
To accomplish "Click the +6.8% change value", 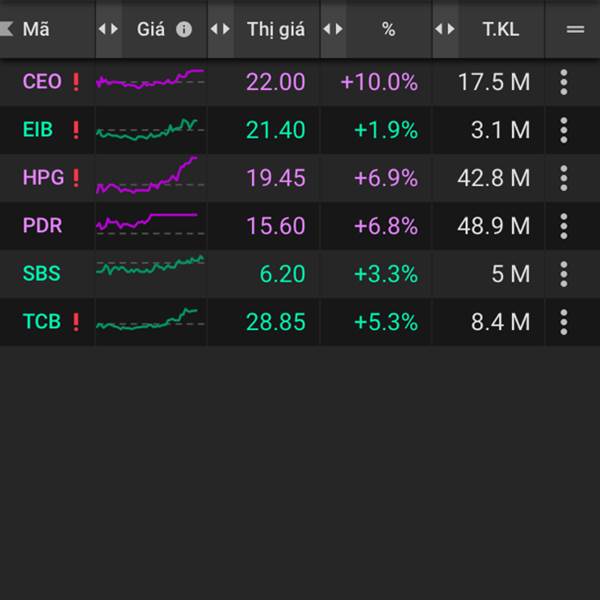I will pos(386,226).
